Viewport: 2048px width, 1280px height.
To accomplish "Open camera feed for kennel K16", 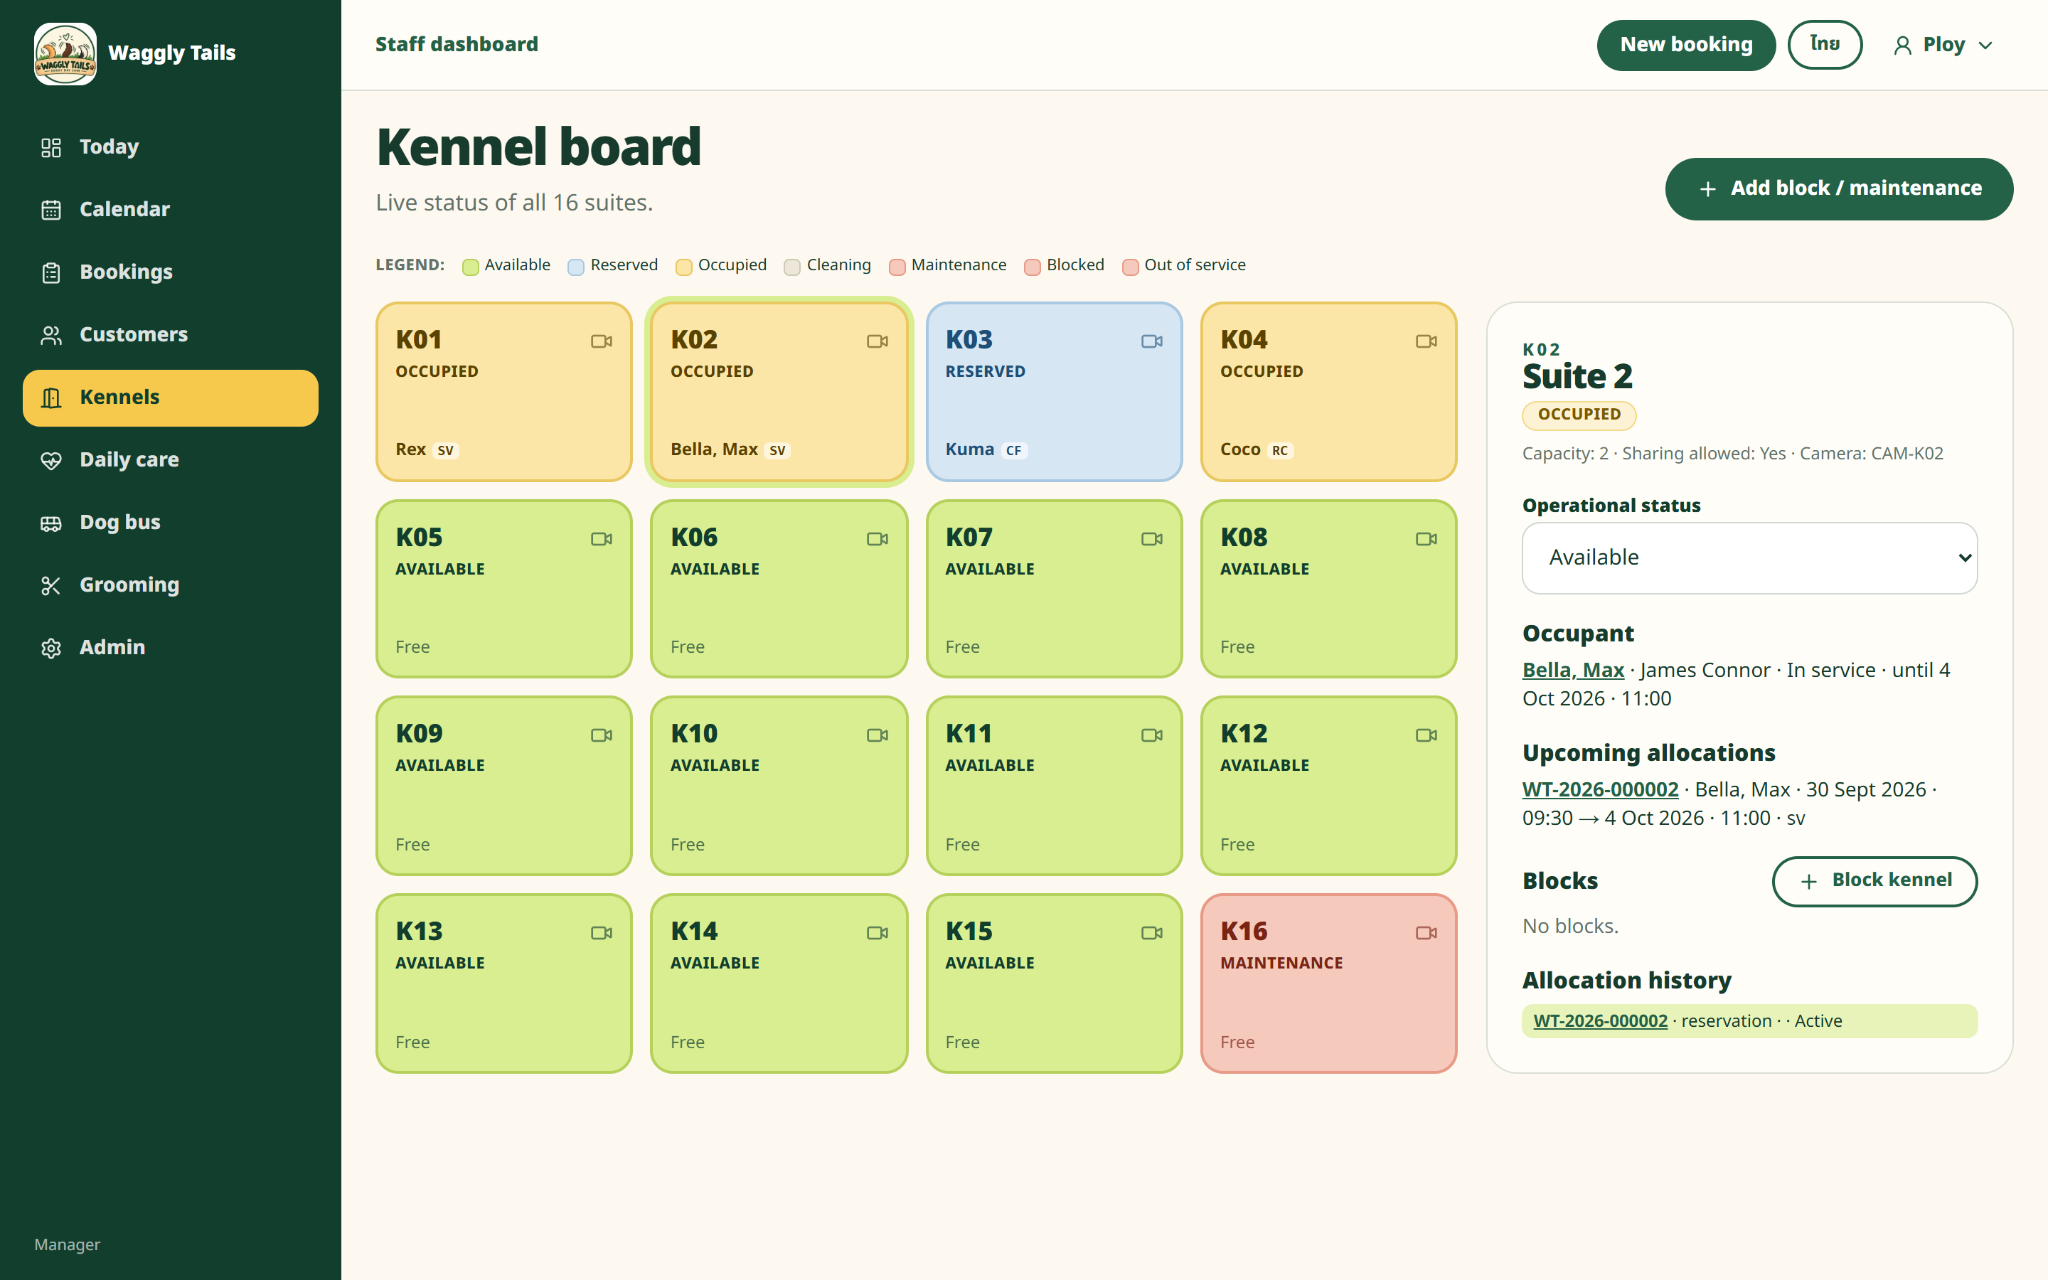I will pos(1427,933).
